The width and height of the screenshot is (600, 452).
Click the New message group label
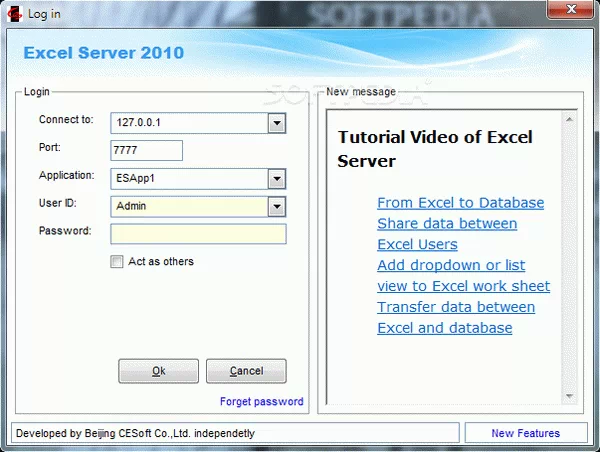coord(361,92)
